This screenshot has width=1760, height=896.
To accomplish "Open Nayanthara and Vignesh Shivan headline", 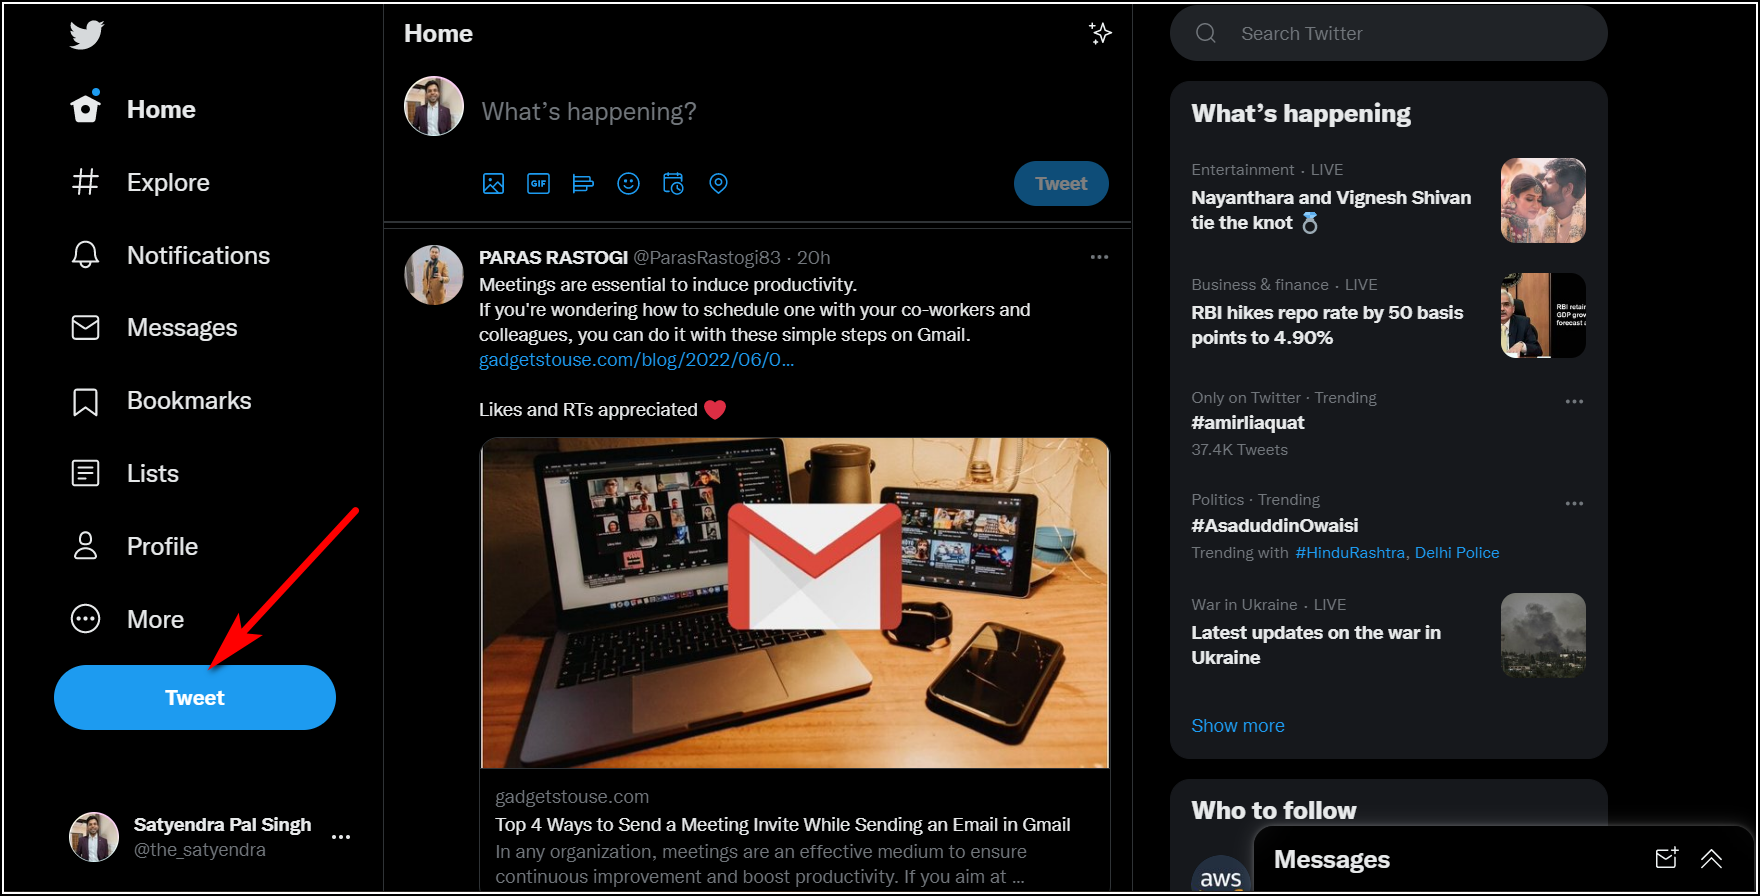I will (x=1331, y=210).
